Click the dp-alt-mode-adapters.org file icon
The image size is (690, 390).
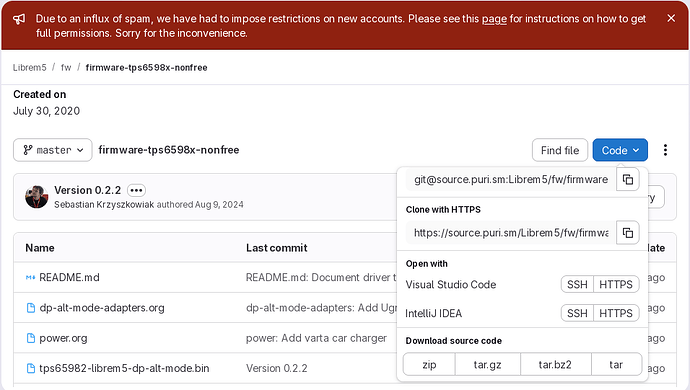31,308
